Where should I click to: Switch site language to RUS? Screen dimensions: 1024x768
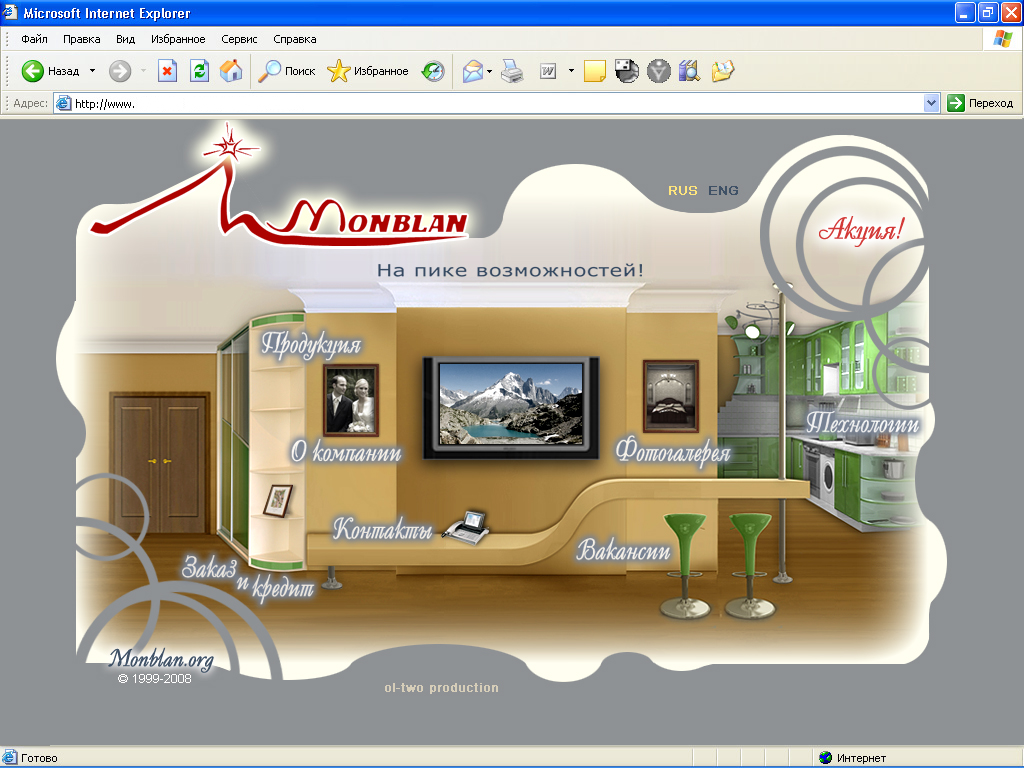click(682, 191)
